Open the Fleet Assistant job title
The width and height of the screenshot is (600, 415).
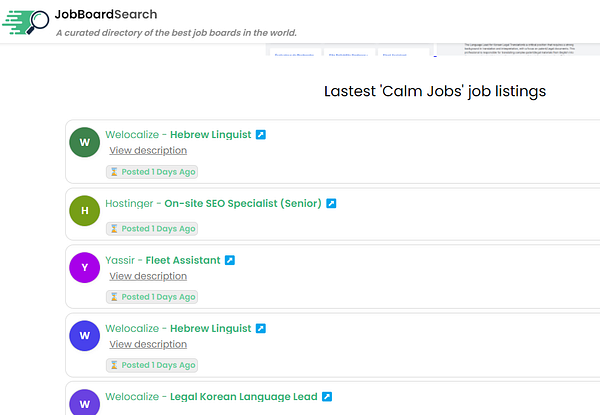click(183, 260)
